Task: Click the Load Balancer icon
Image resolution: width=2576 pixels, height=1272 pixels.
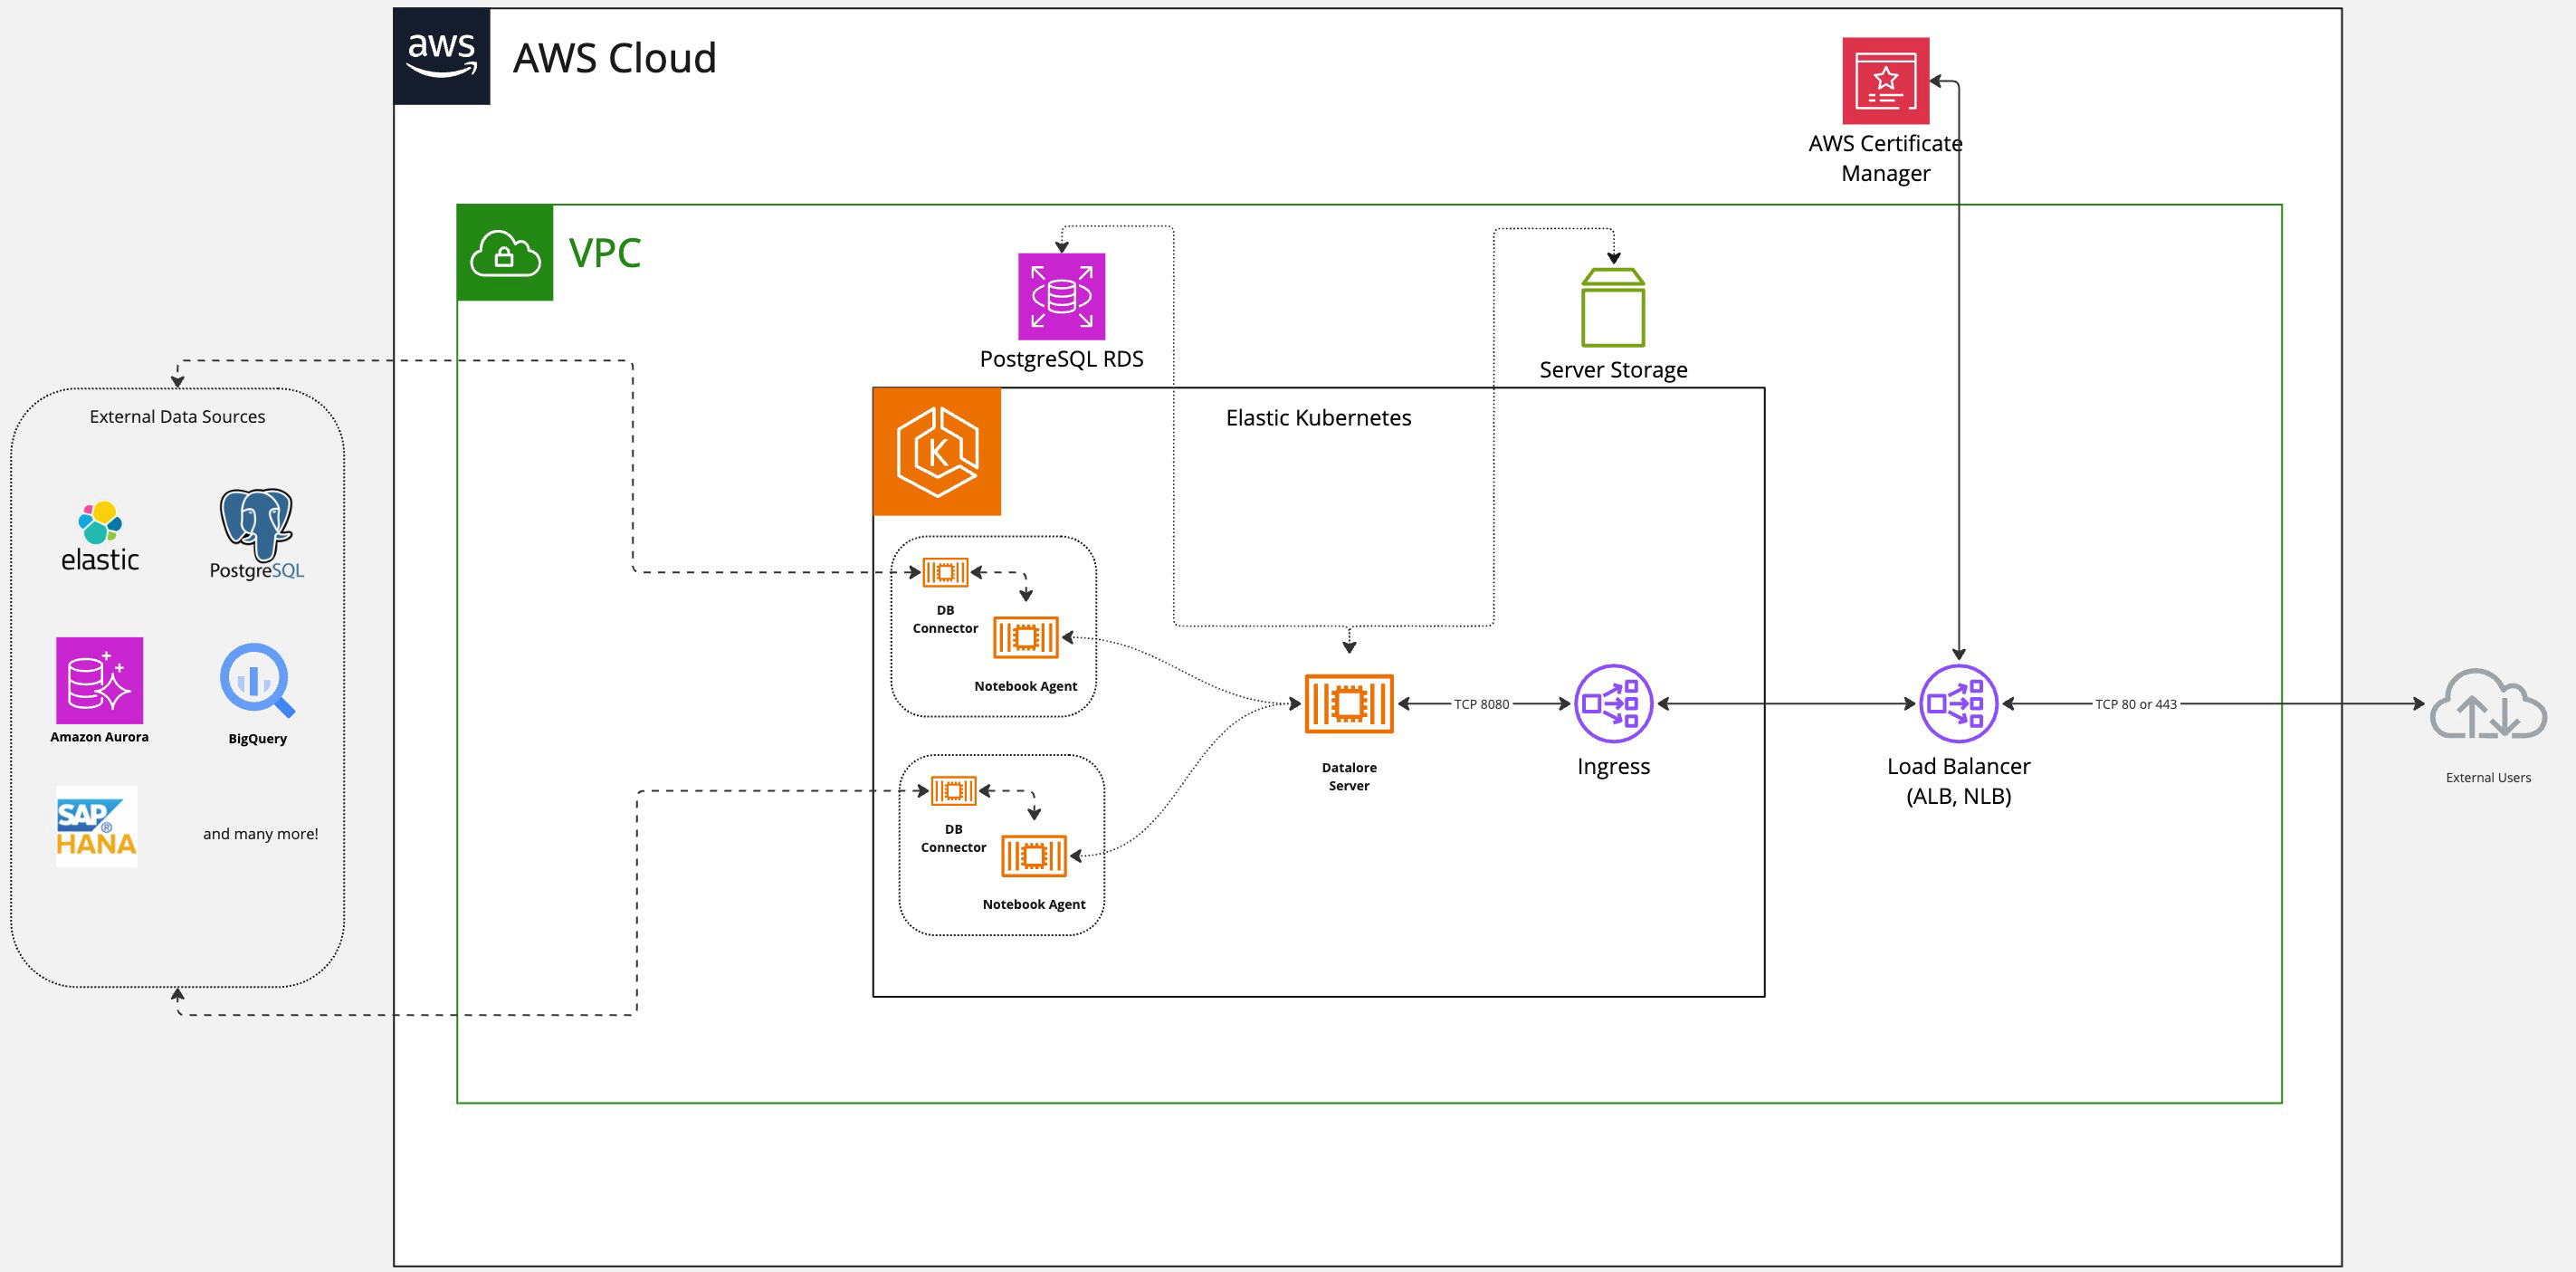Action: pos(1957,703)
